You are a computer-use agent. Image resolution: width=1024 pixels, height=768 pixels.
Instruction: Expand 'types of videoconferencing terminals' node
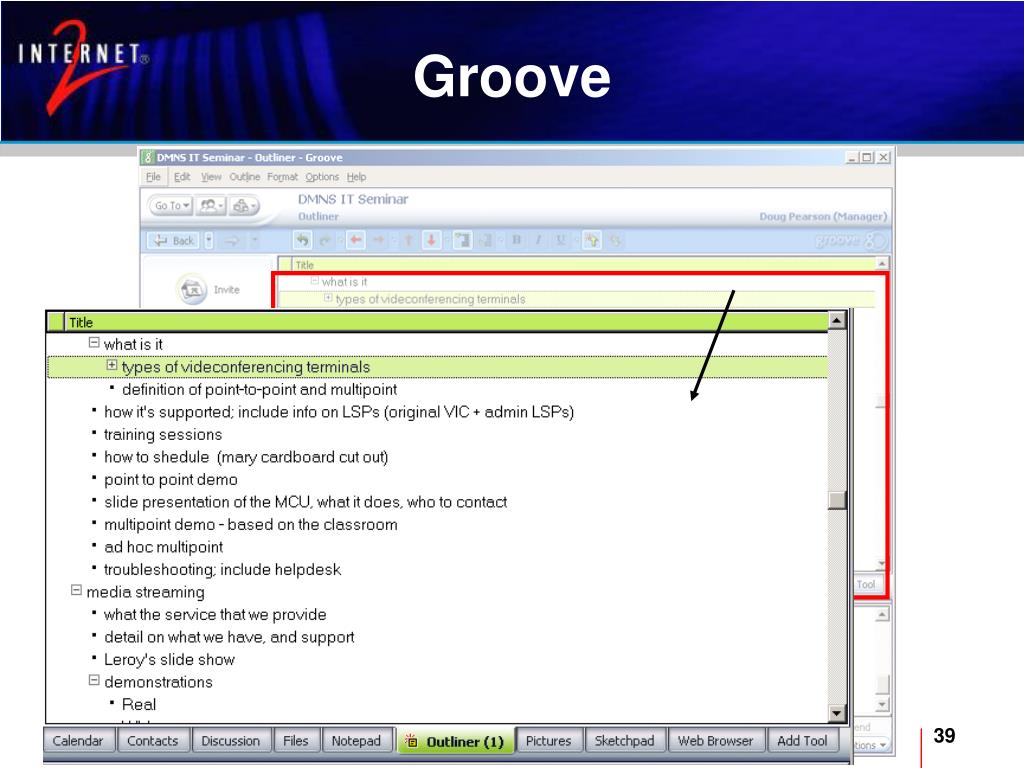(112, 366)
